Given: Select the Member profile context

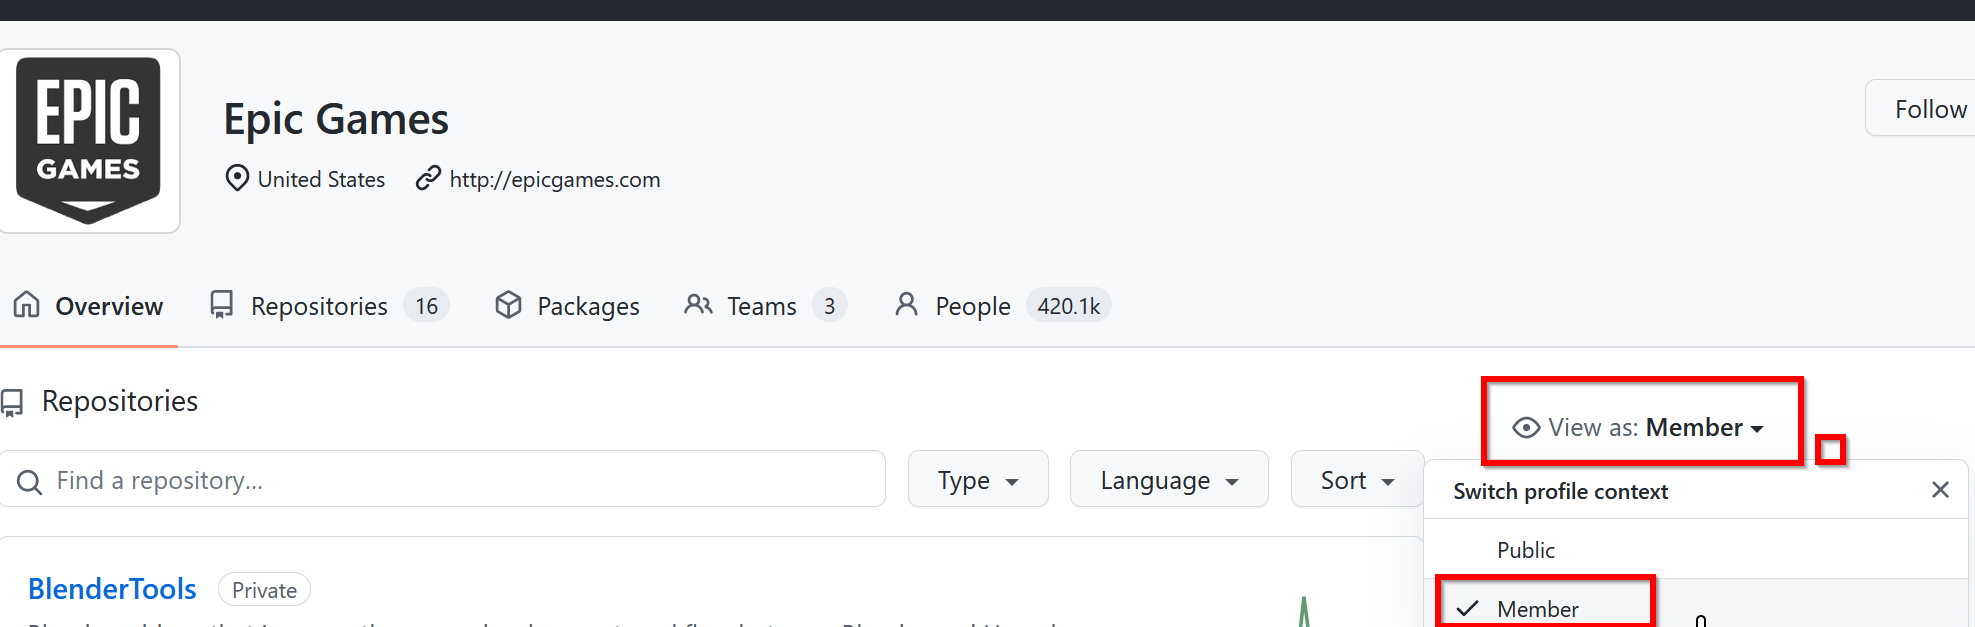Looking at the screenshot, I should coord(1696,603).
